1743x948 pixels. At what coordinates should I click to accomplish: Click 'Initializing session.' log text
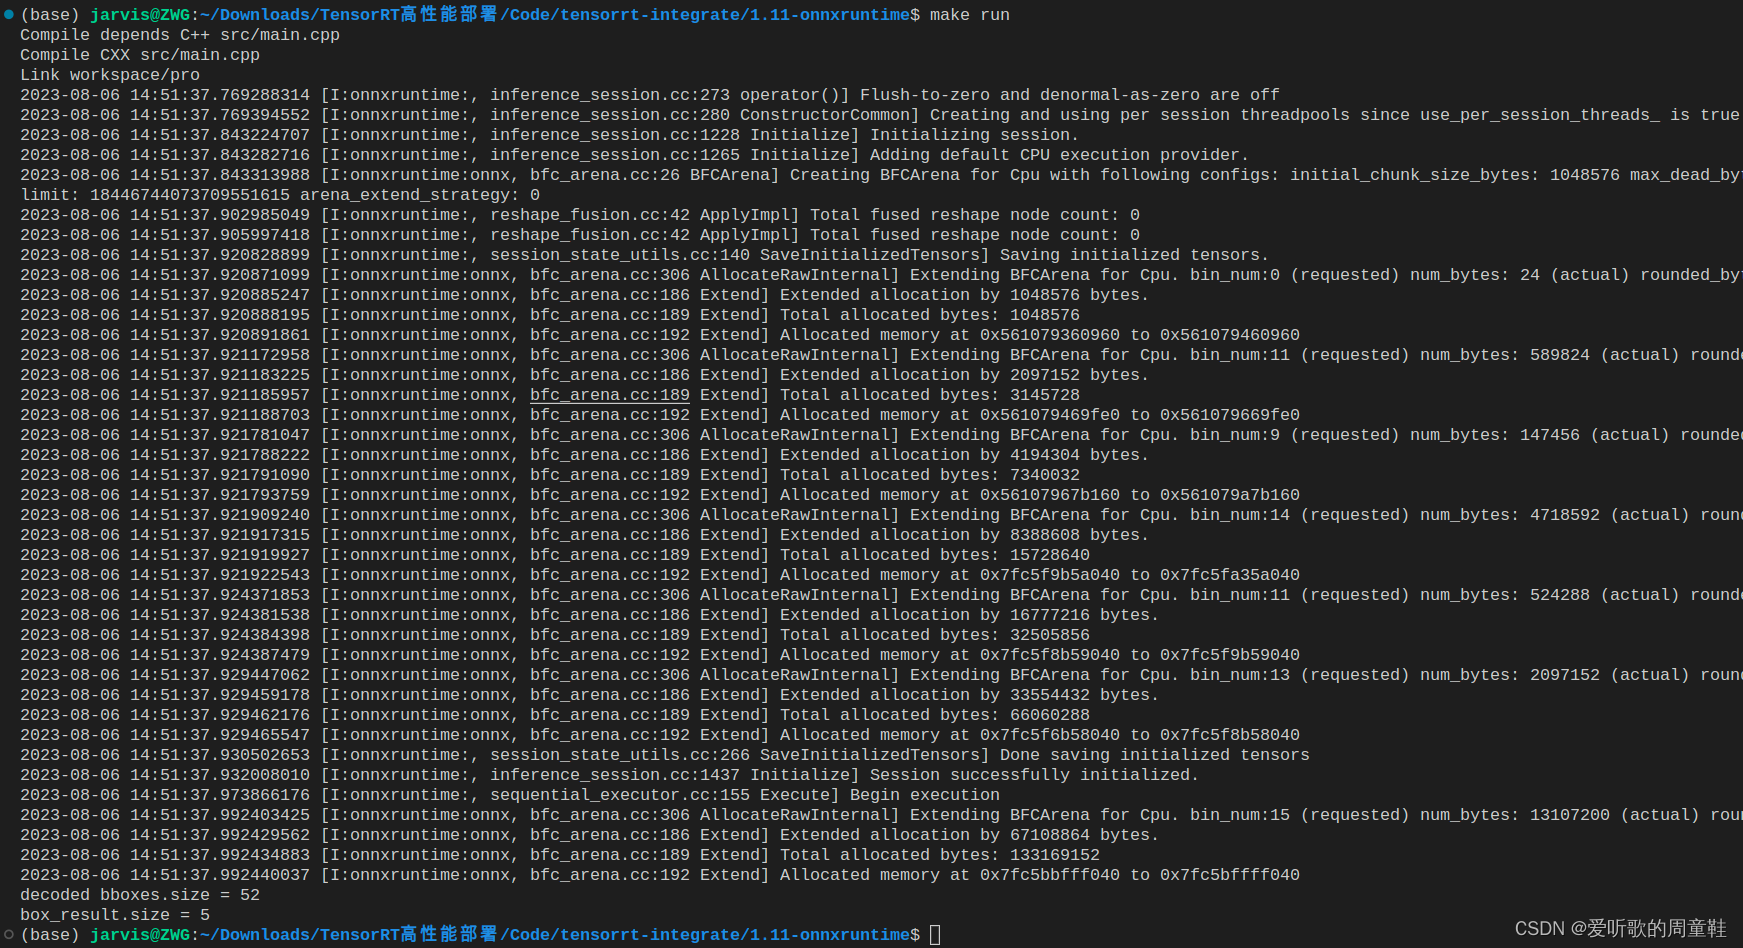click(975, 135)
